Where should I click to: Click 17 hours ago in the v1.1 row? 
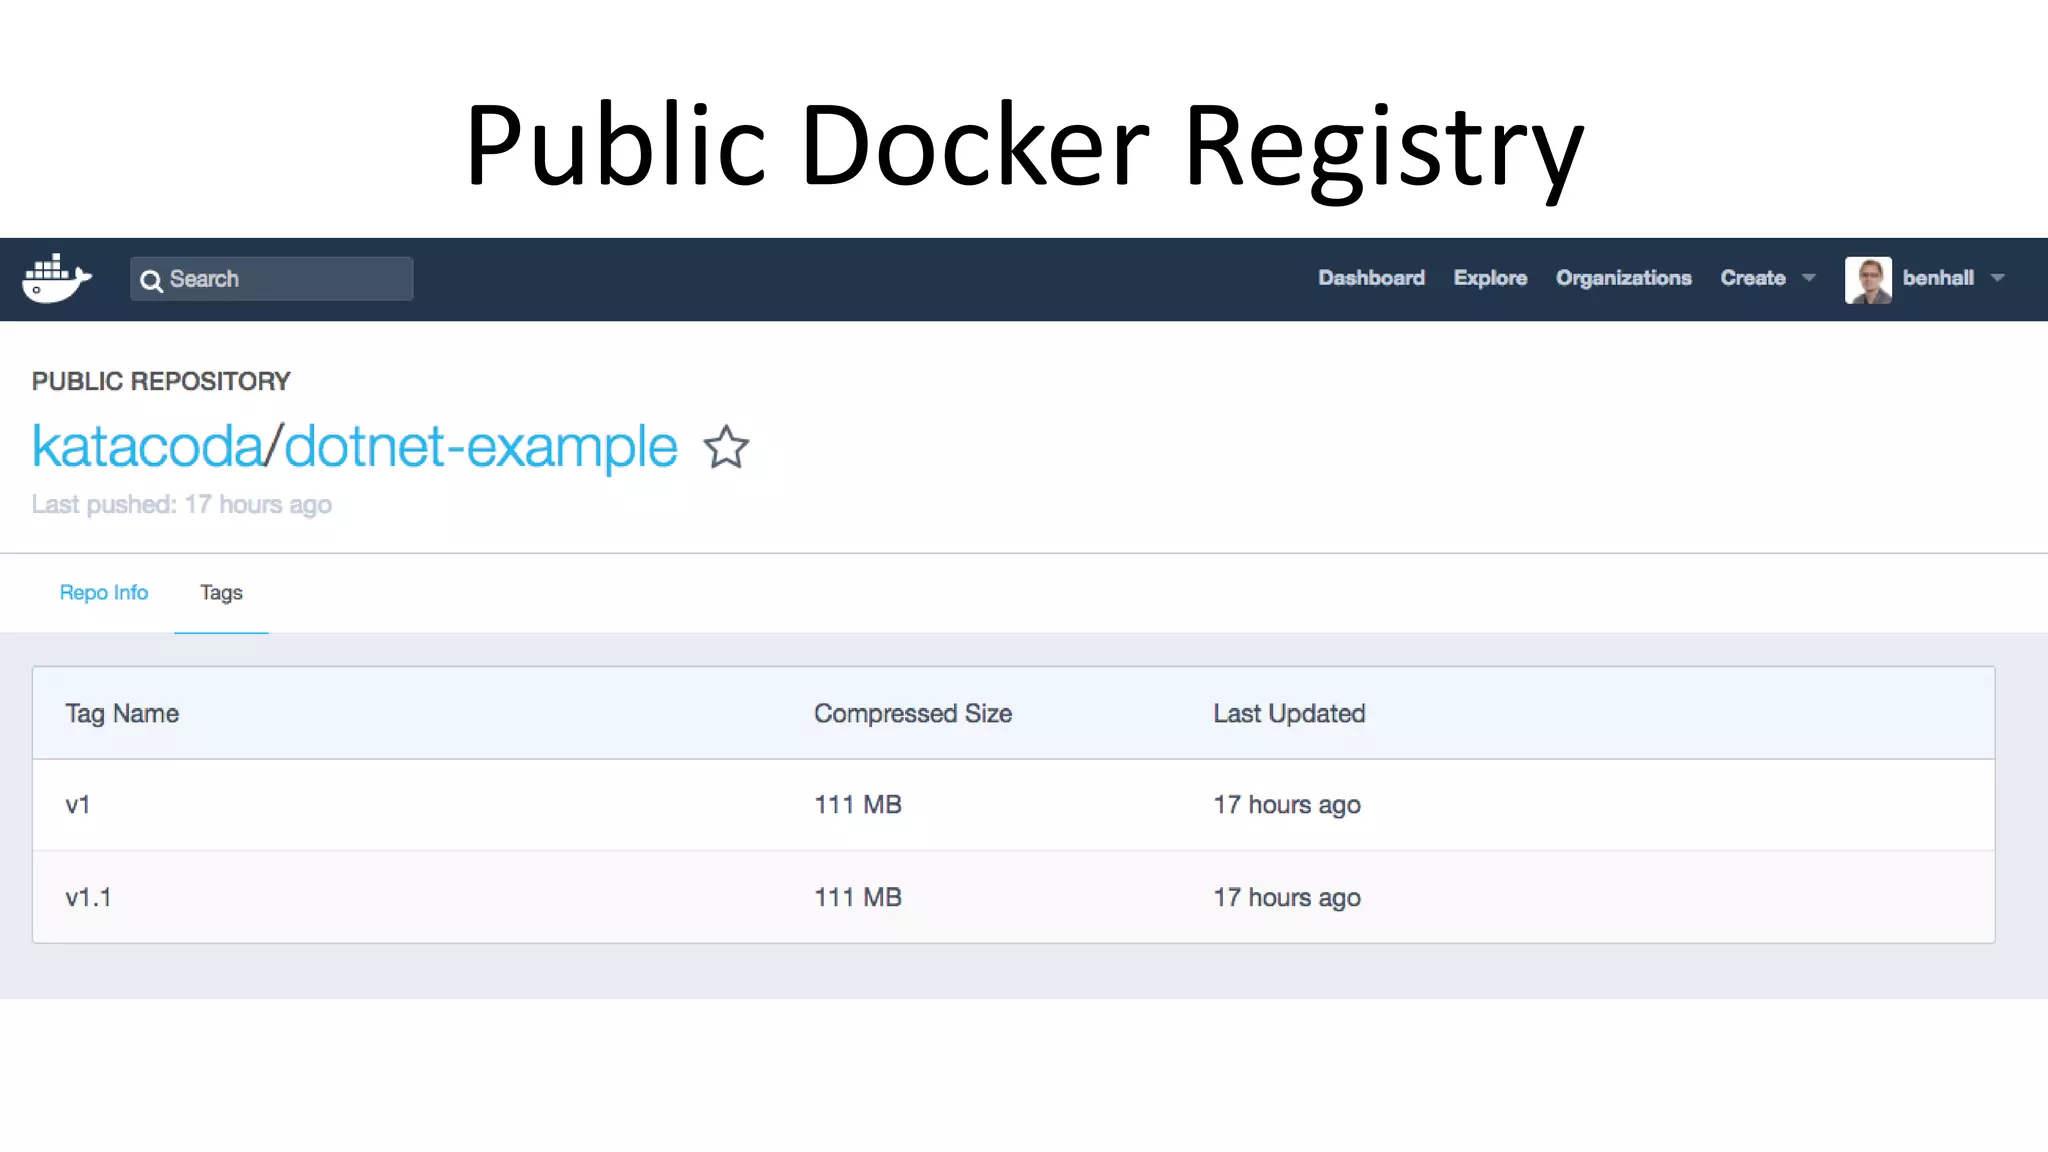point(1287,898)
